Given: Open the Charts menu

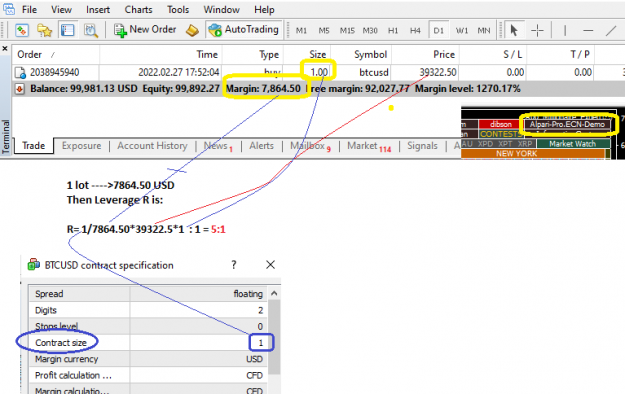Looking at the screenshot, I should [138, 10].
